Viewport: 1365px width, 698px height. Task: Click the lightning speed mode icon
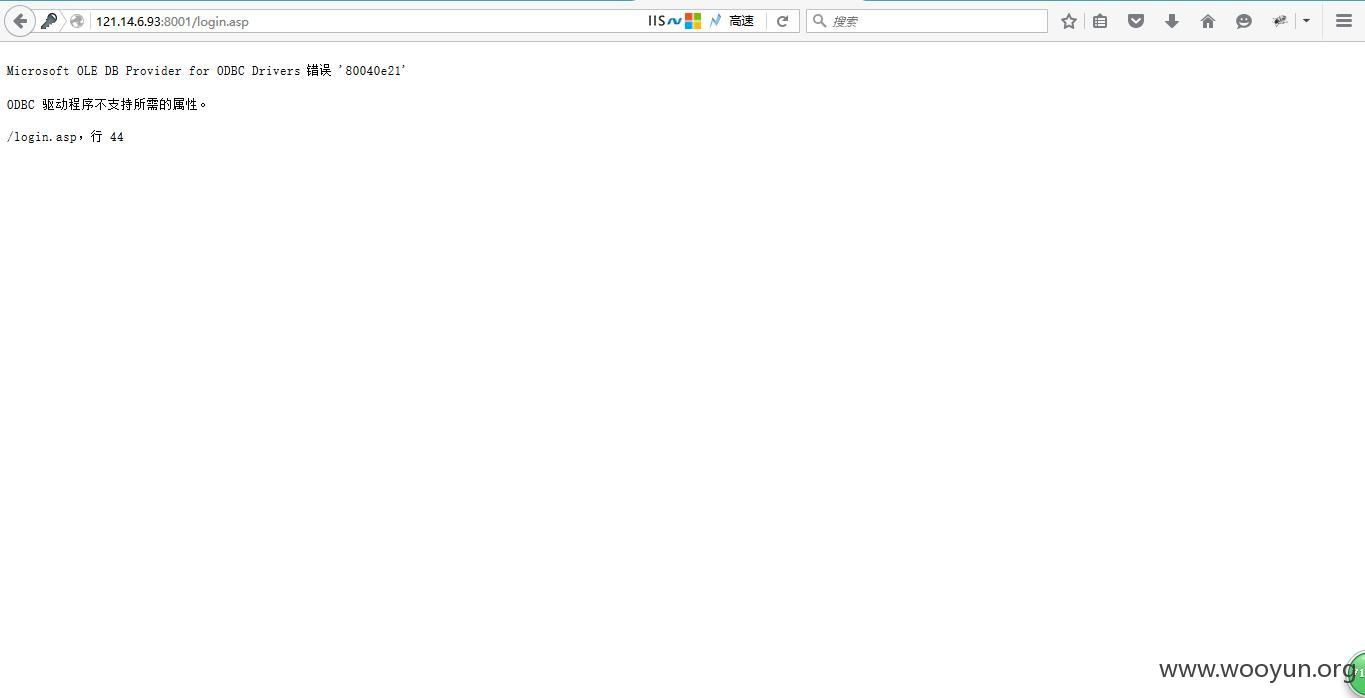click(715, 21)
